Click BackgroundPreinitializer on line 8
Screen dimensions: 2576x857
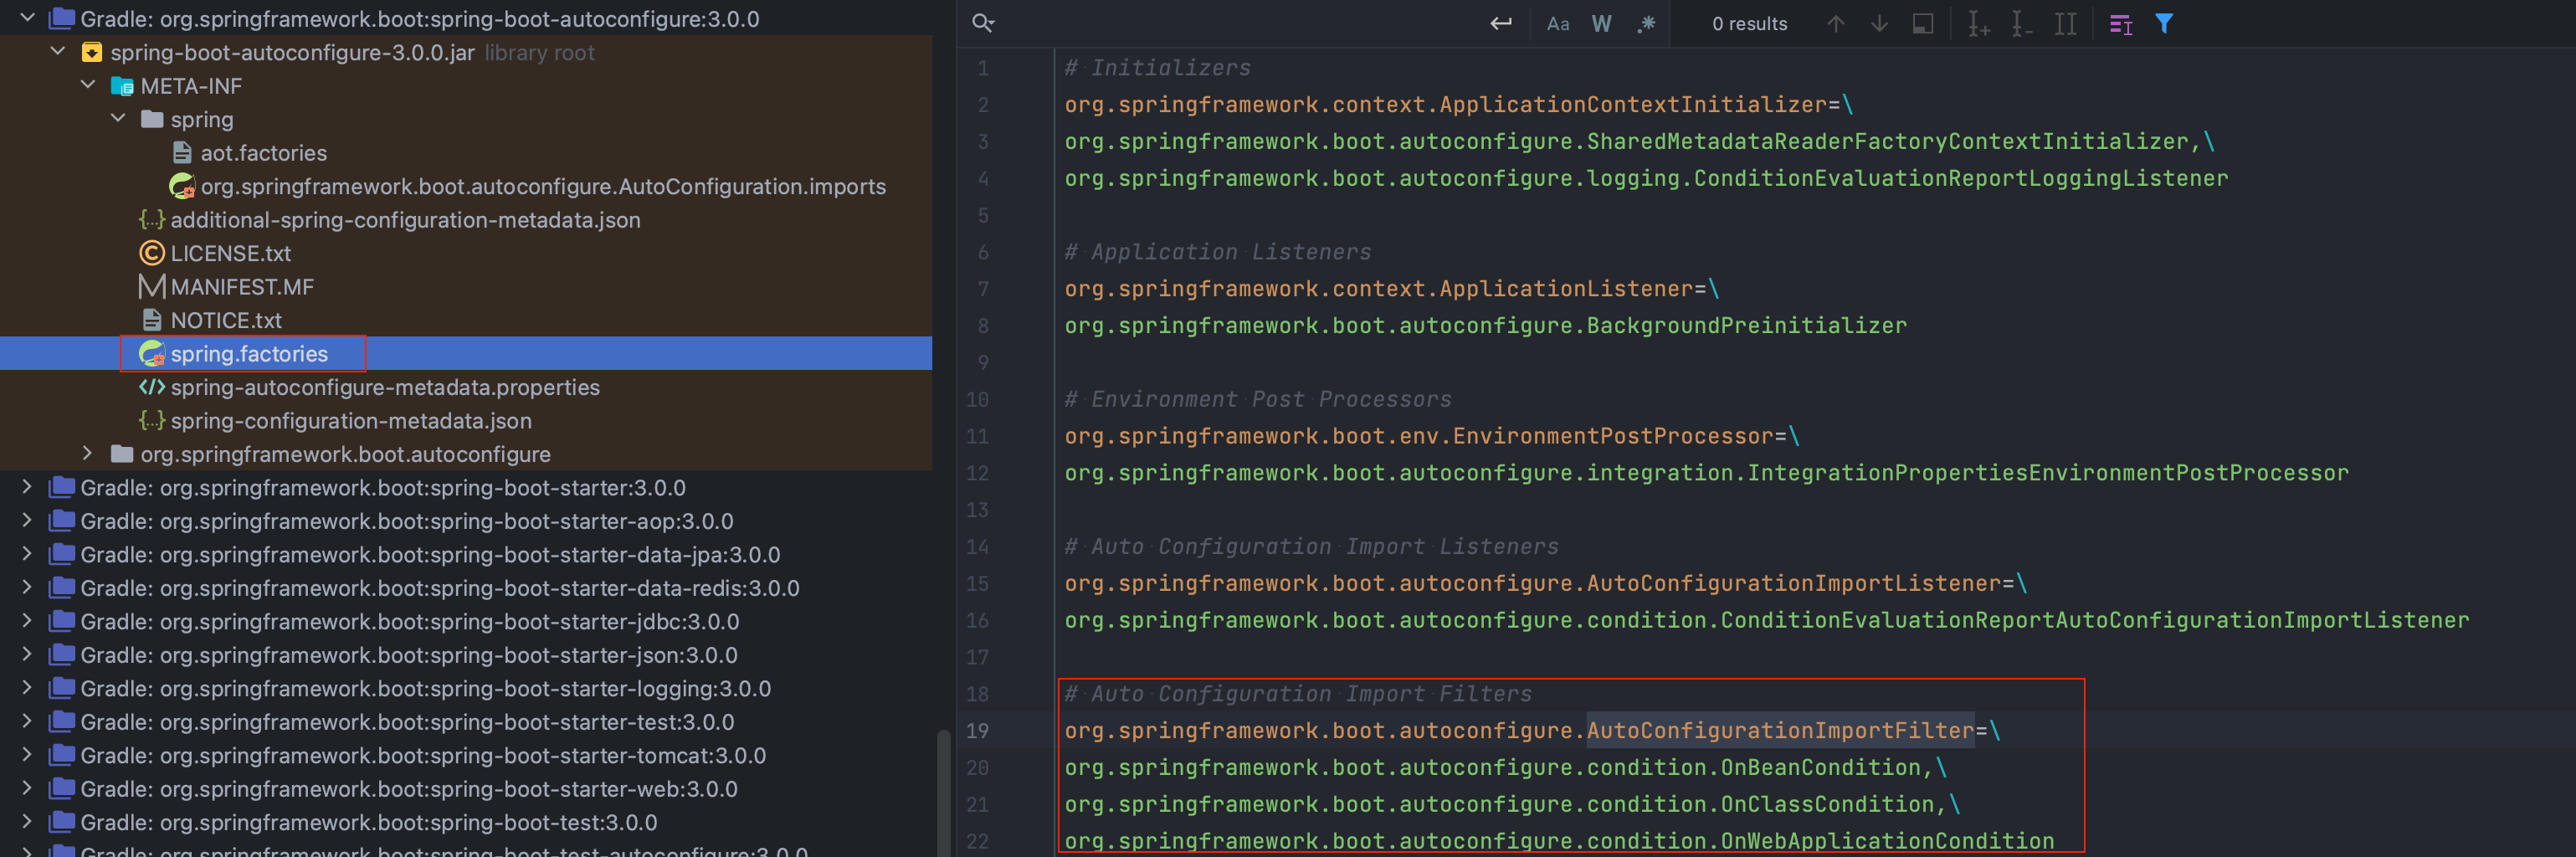pos(1746,326)
